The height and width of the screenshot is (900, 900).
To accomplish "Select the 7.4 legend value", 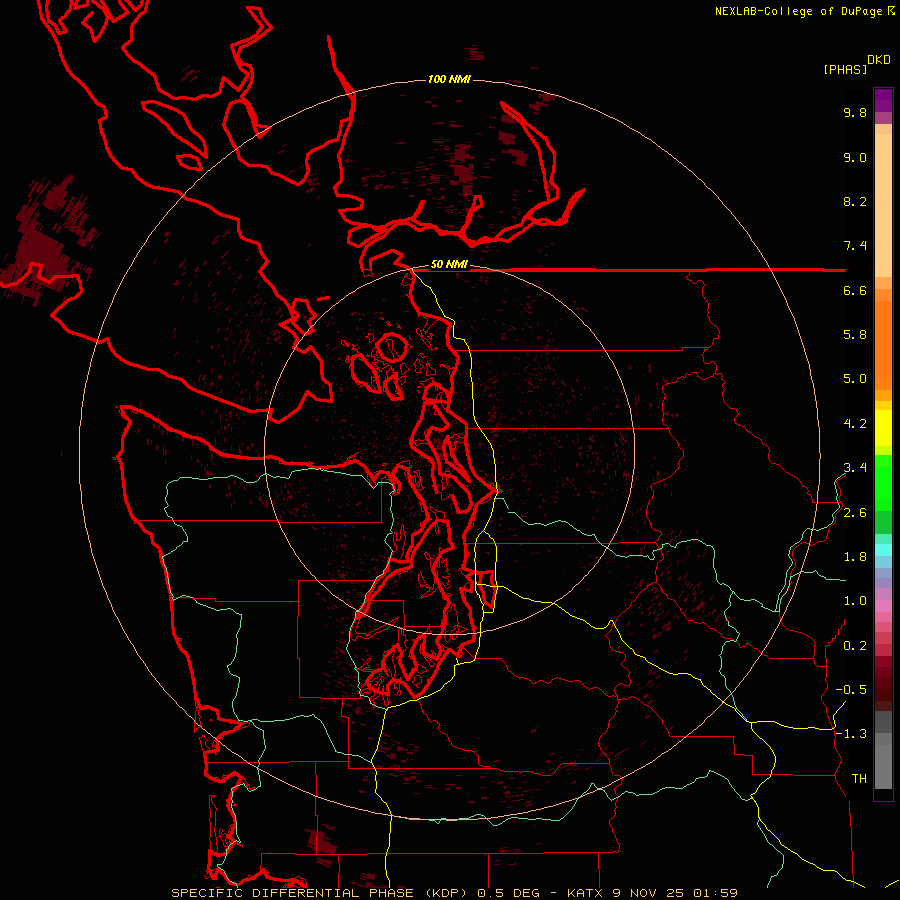I will point(855,246).
